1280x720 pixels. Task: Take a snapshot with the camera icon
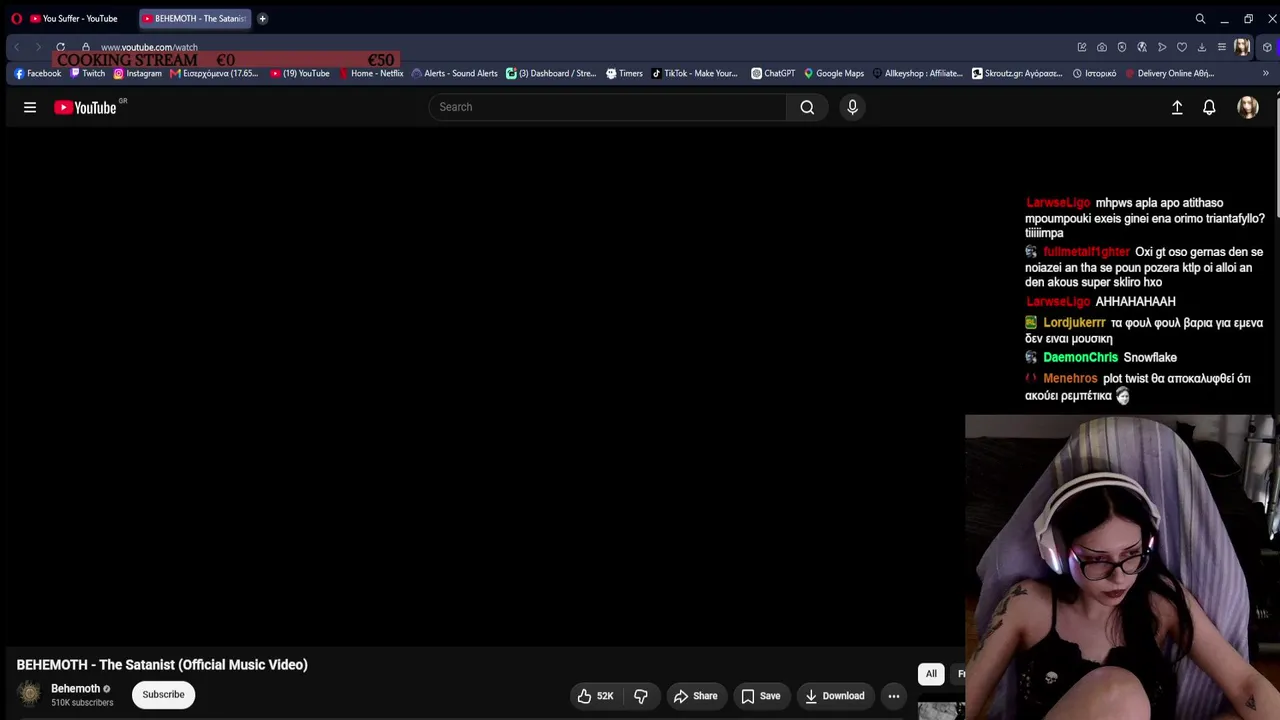coord(1102,47)
